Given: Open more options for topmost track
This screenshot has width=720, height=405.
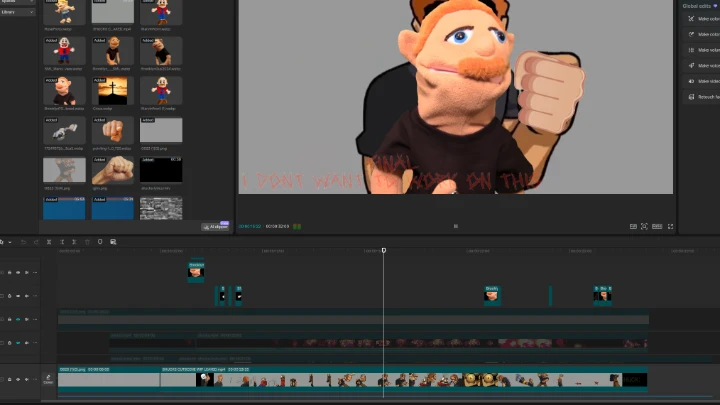Looking at the screenshot, I should pyautogui.click(x=35, y=272).
